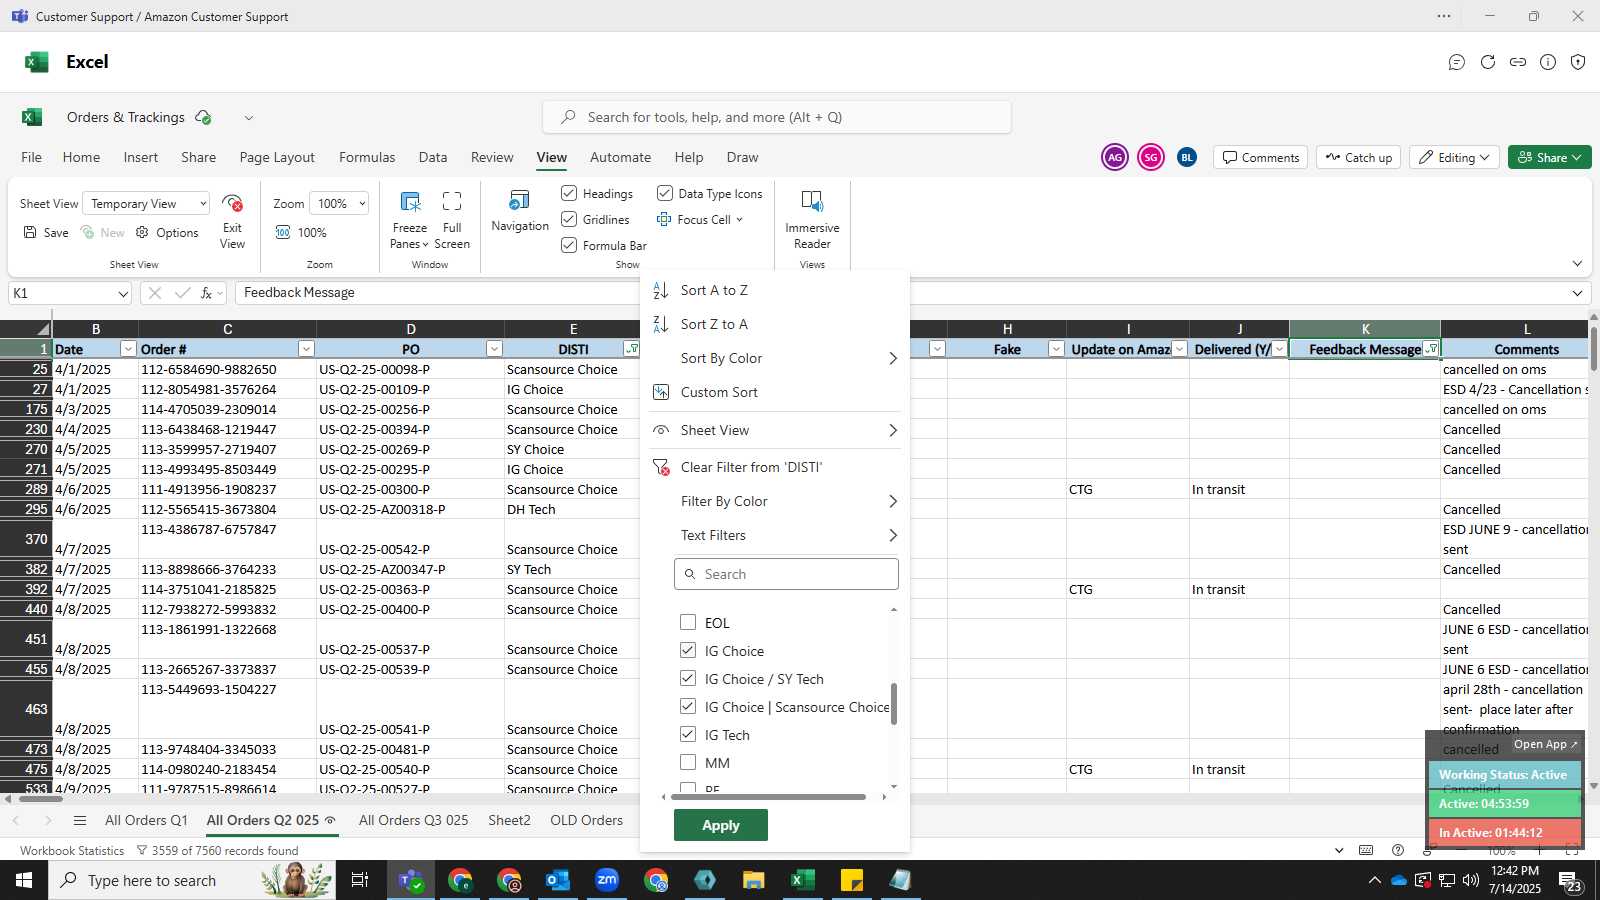Uncheck the IG Choice filter option
Viewport: 1600px width, 900px height.
pyautogui.click(x=688, y=650)
